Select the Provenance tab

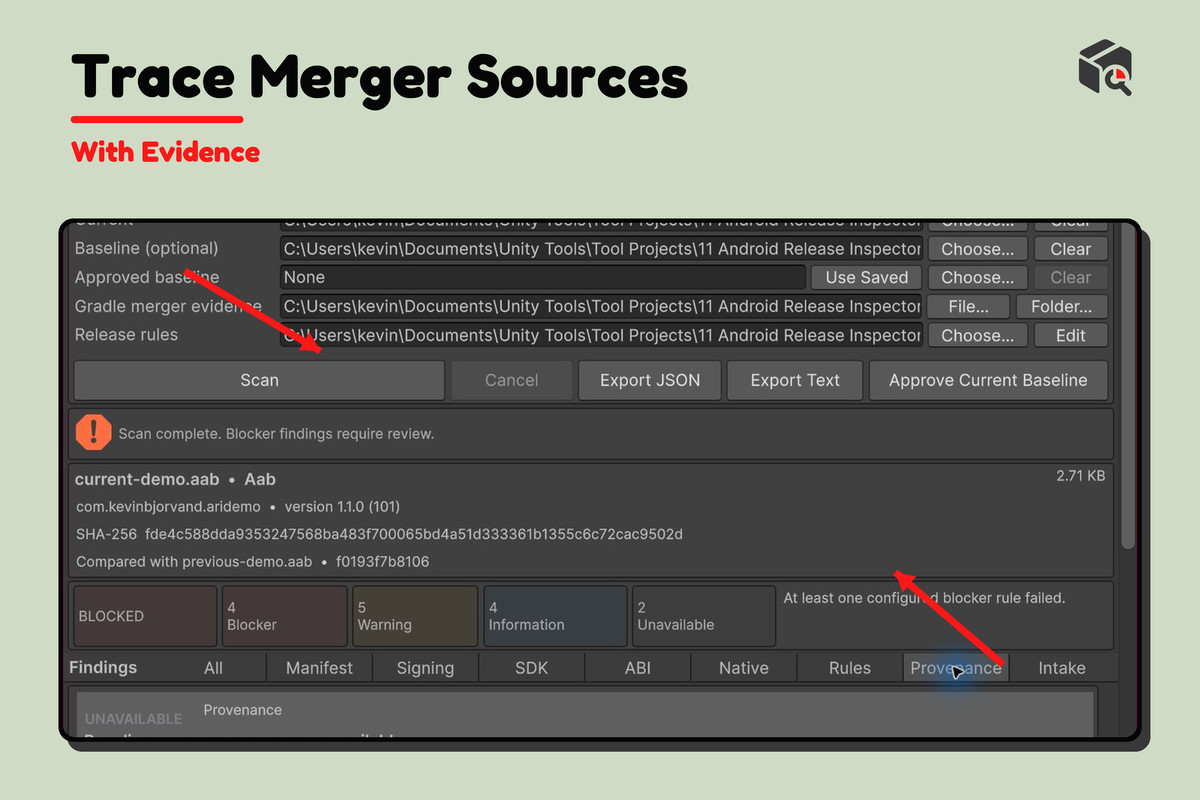pyautogui.click(x=955, y=668)
